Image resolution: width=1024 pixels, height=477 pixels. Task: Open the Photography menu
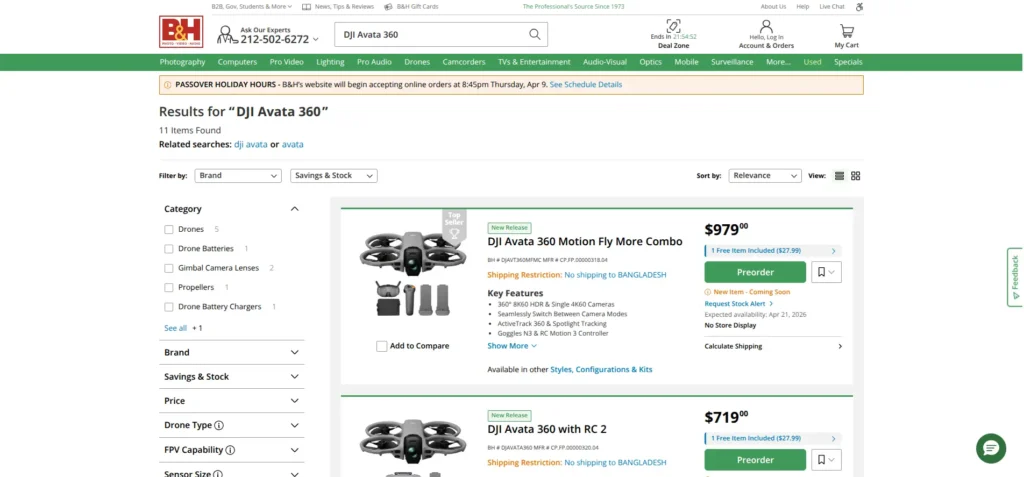182,62
